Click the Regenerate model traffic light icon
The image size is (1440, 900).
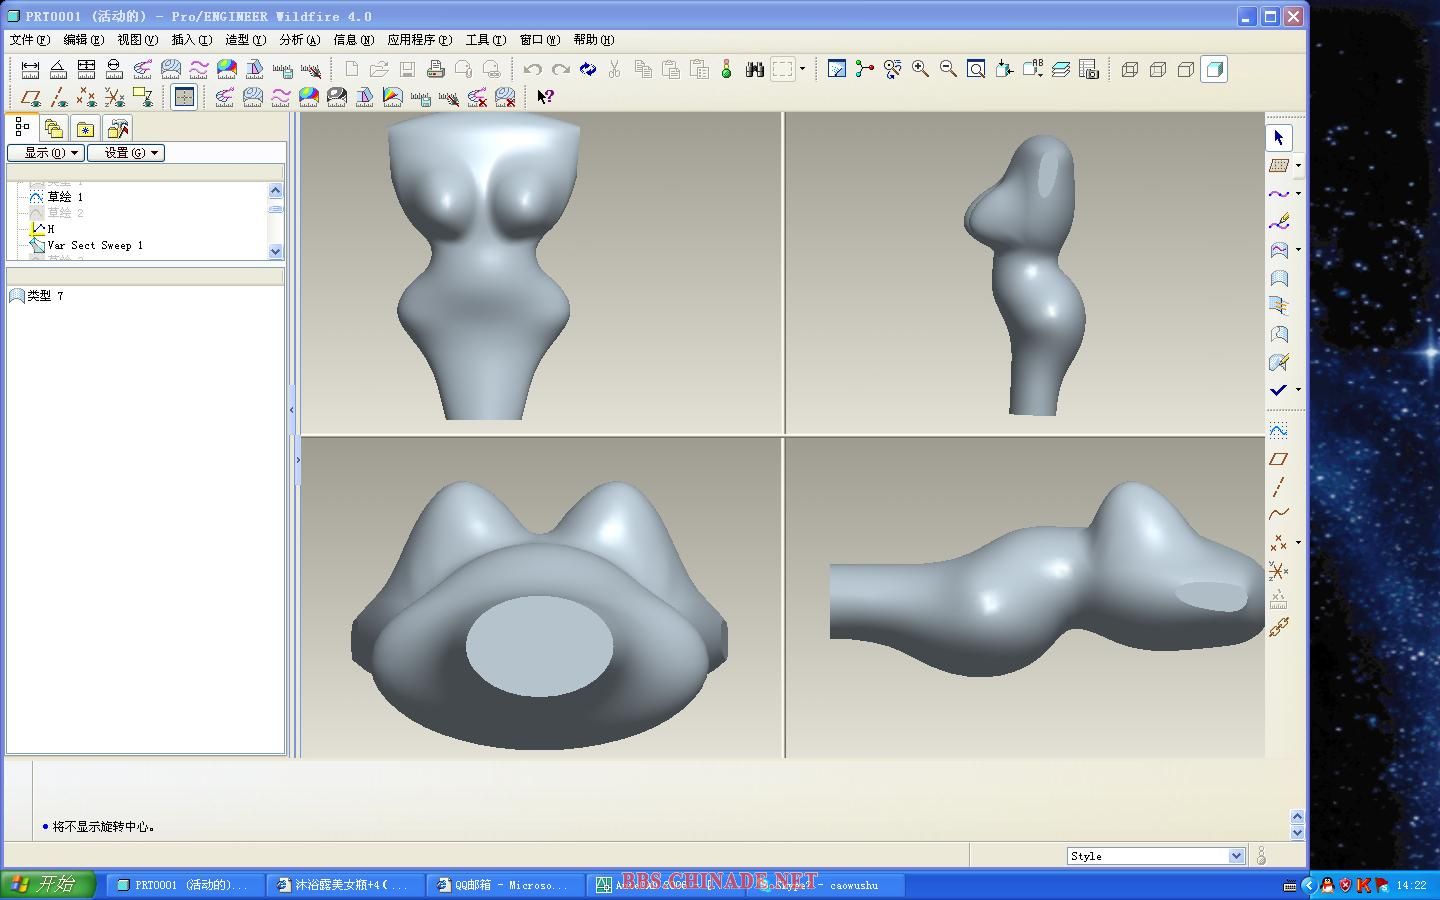(x=726, y=69)
